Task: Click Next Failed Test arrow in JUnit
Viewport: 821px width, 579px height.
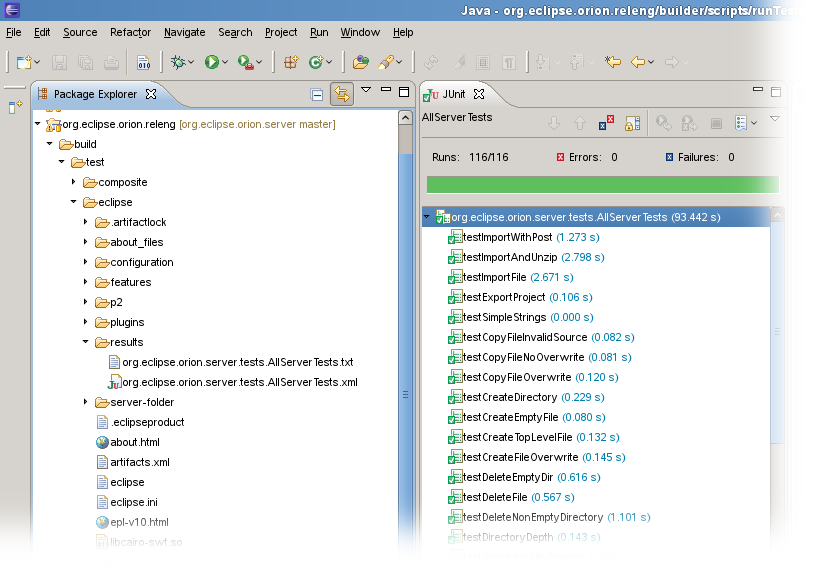Action: [554, 124]
